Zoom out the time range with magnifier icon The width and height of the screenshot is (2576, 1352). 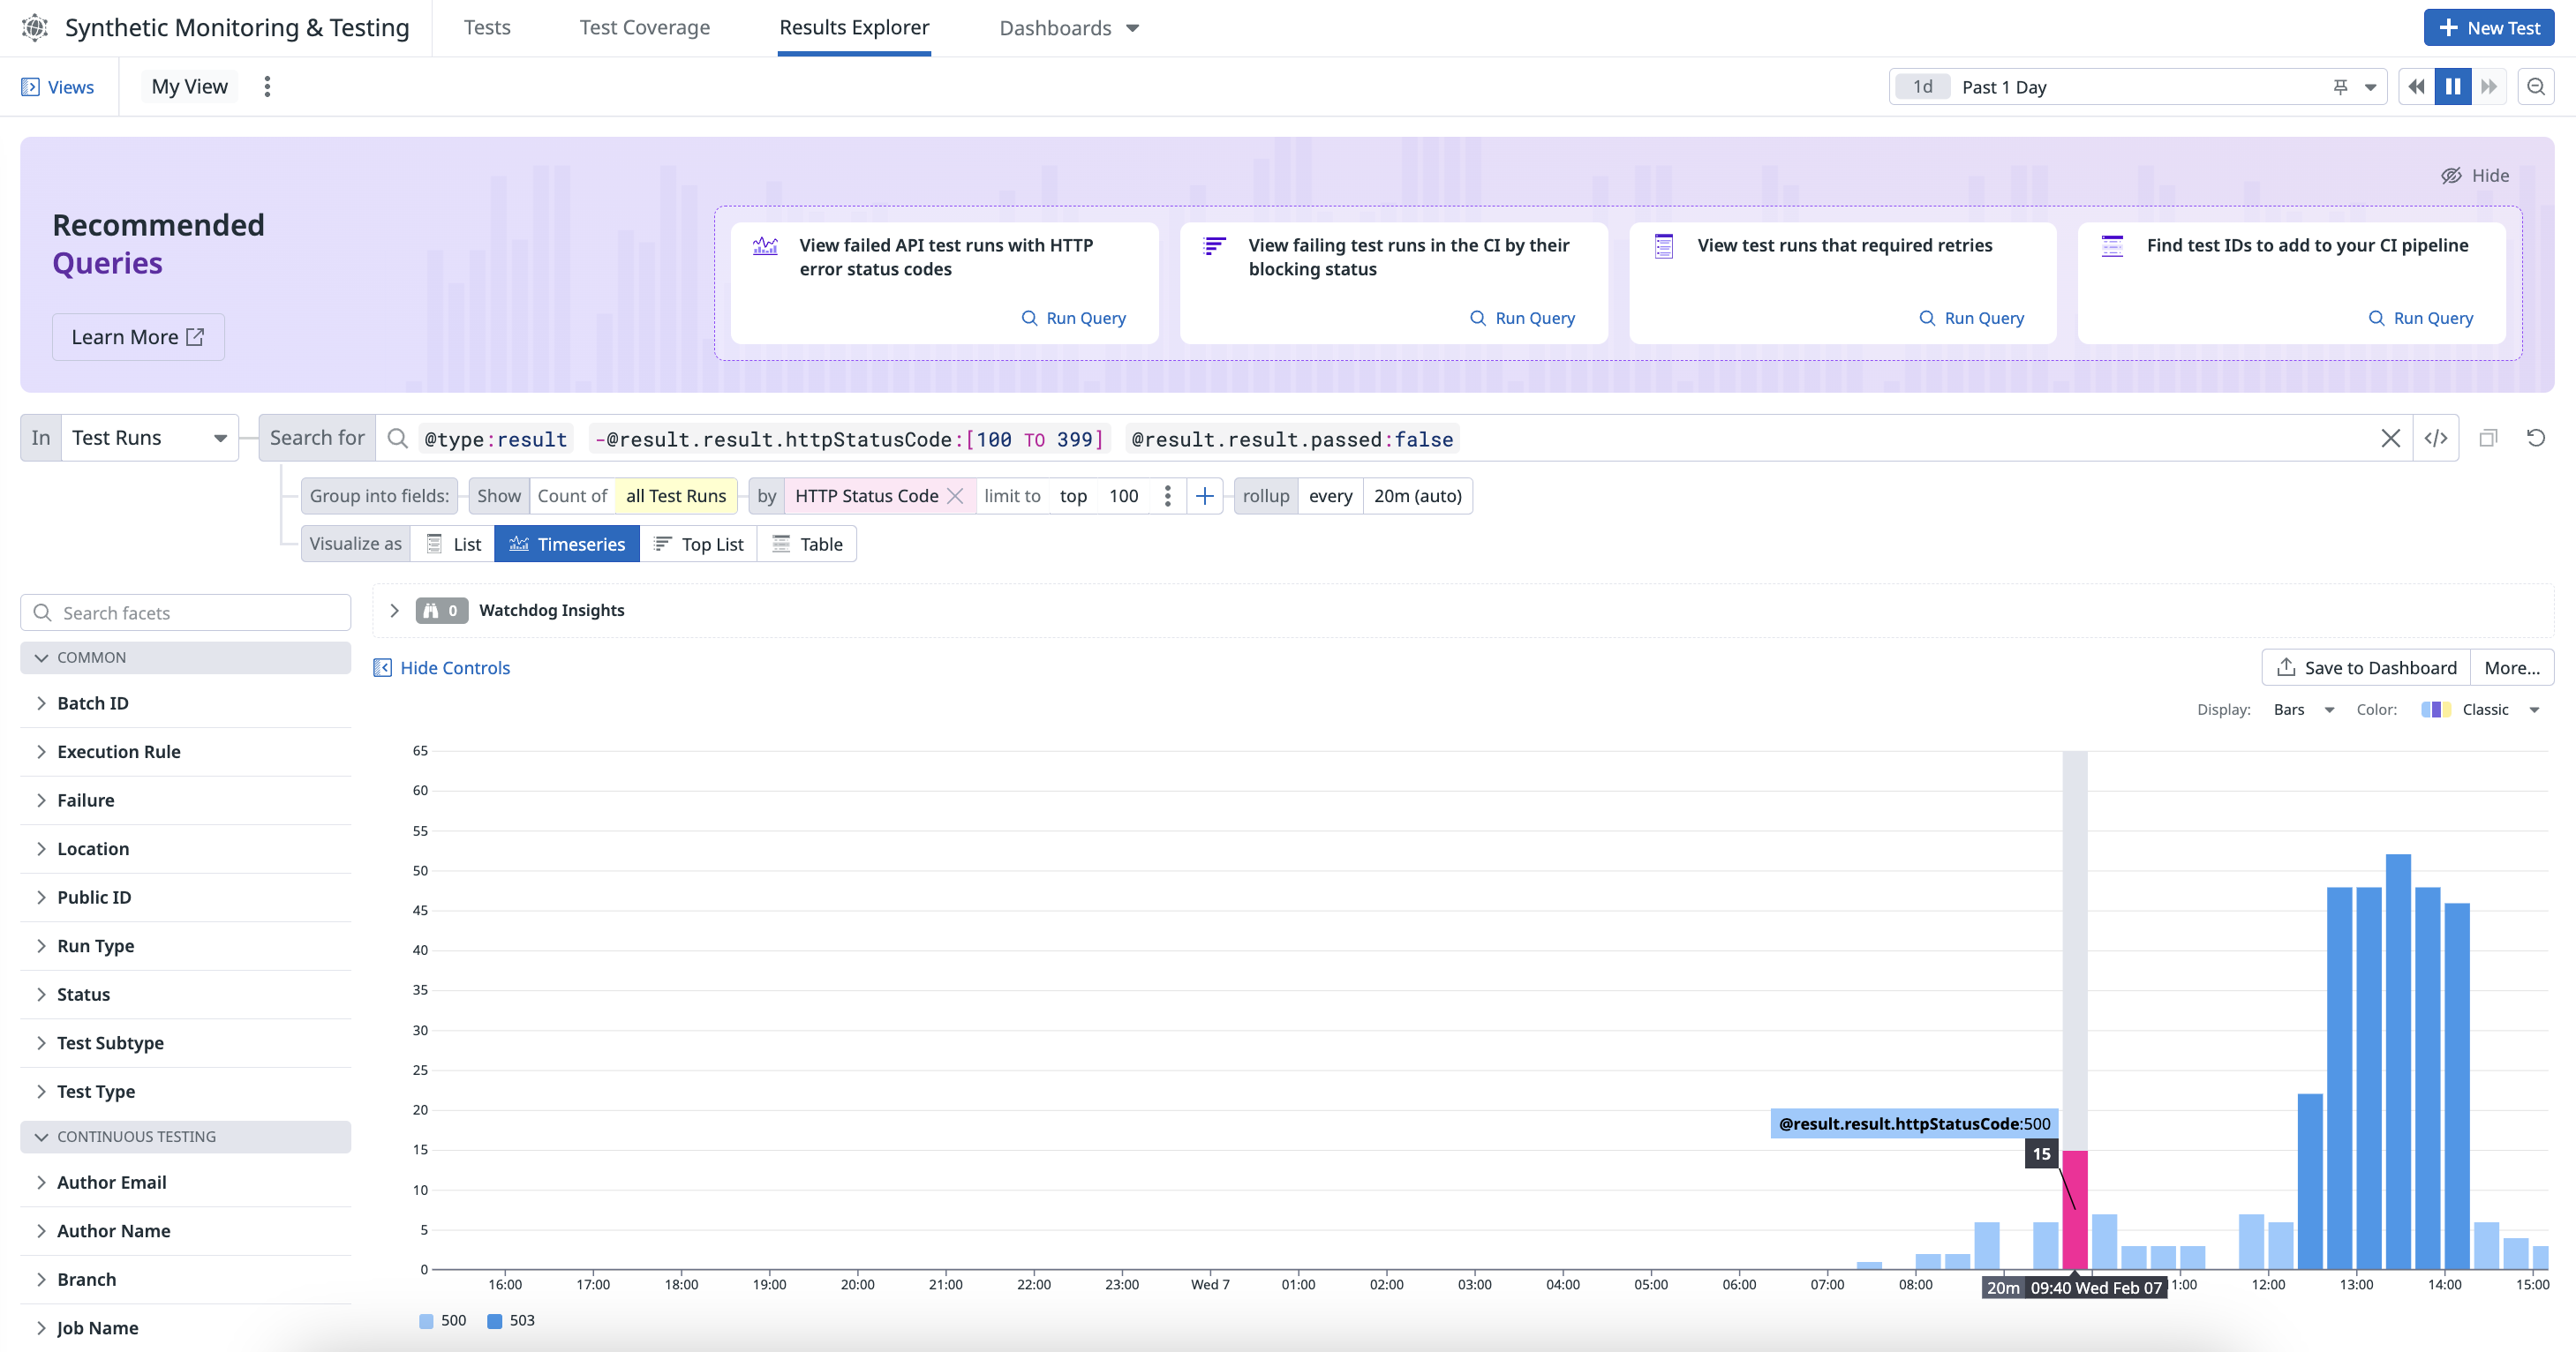click(2537, 86)
